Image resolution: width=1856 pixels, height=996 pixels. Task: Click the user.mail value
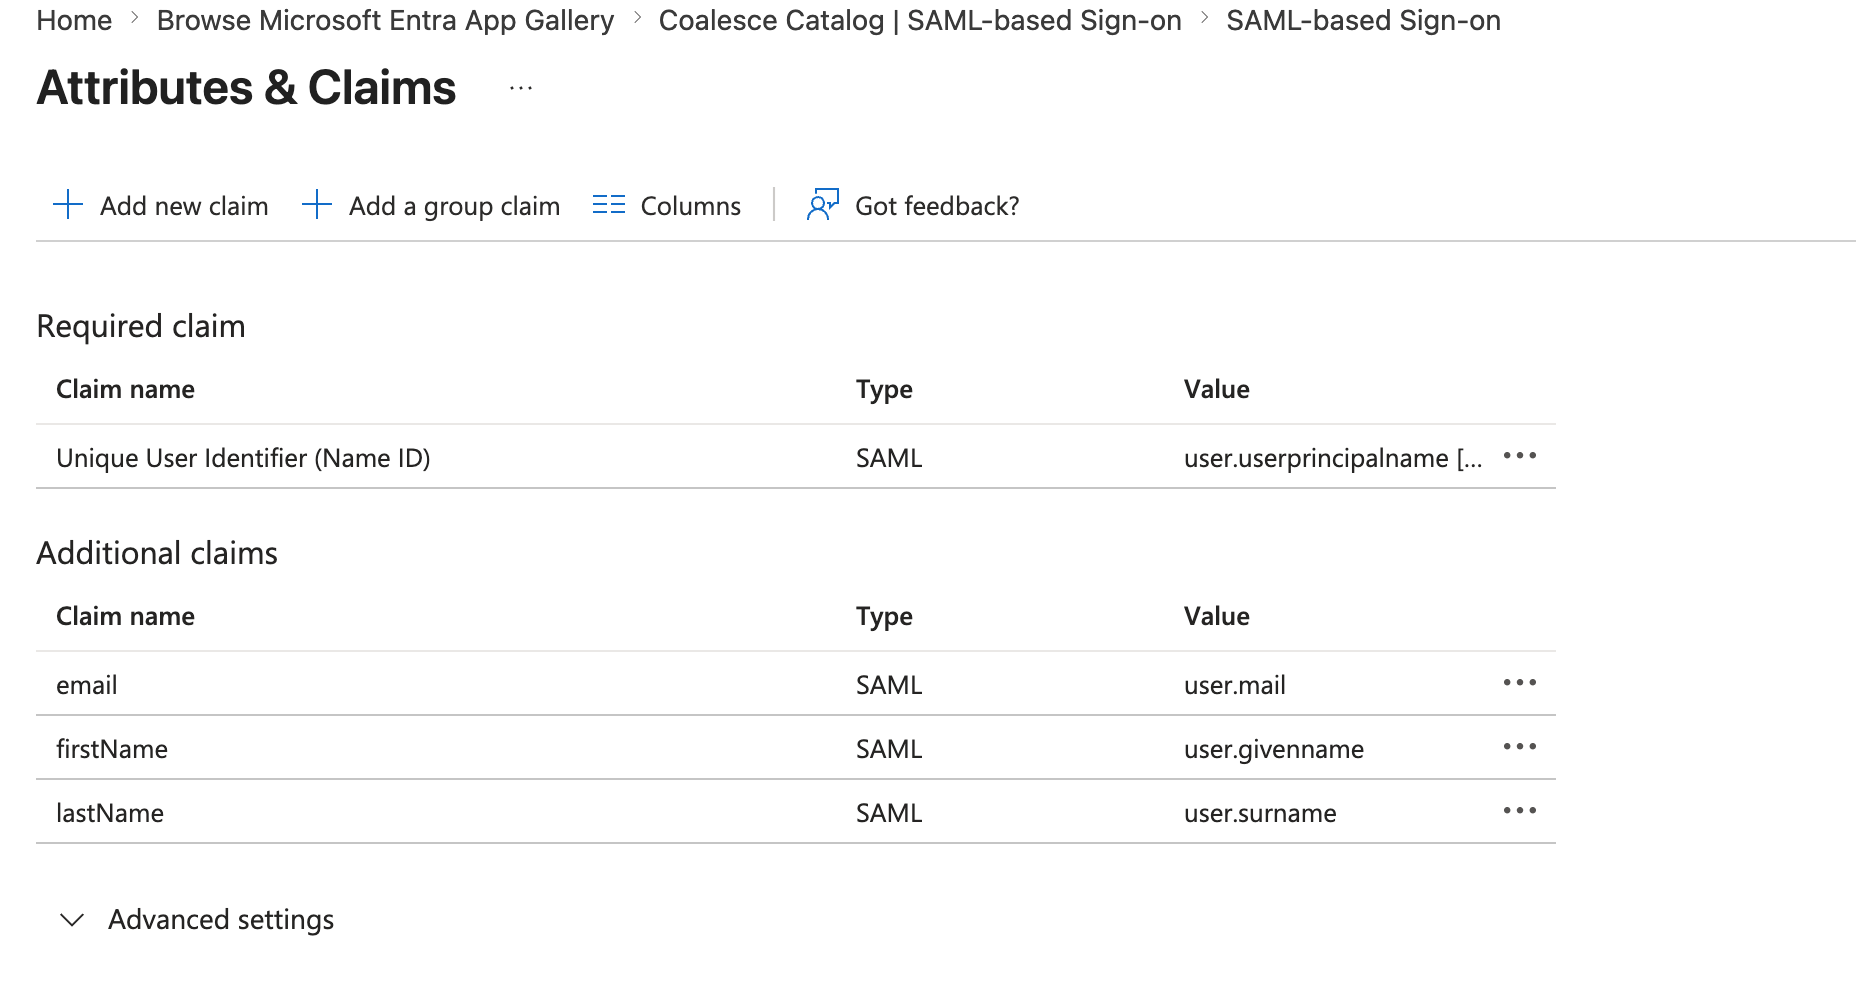click(x=1234, y=686)
